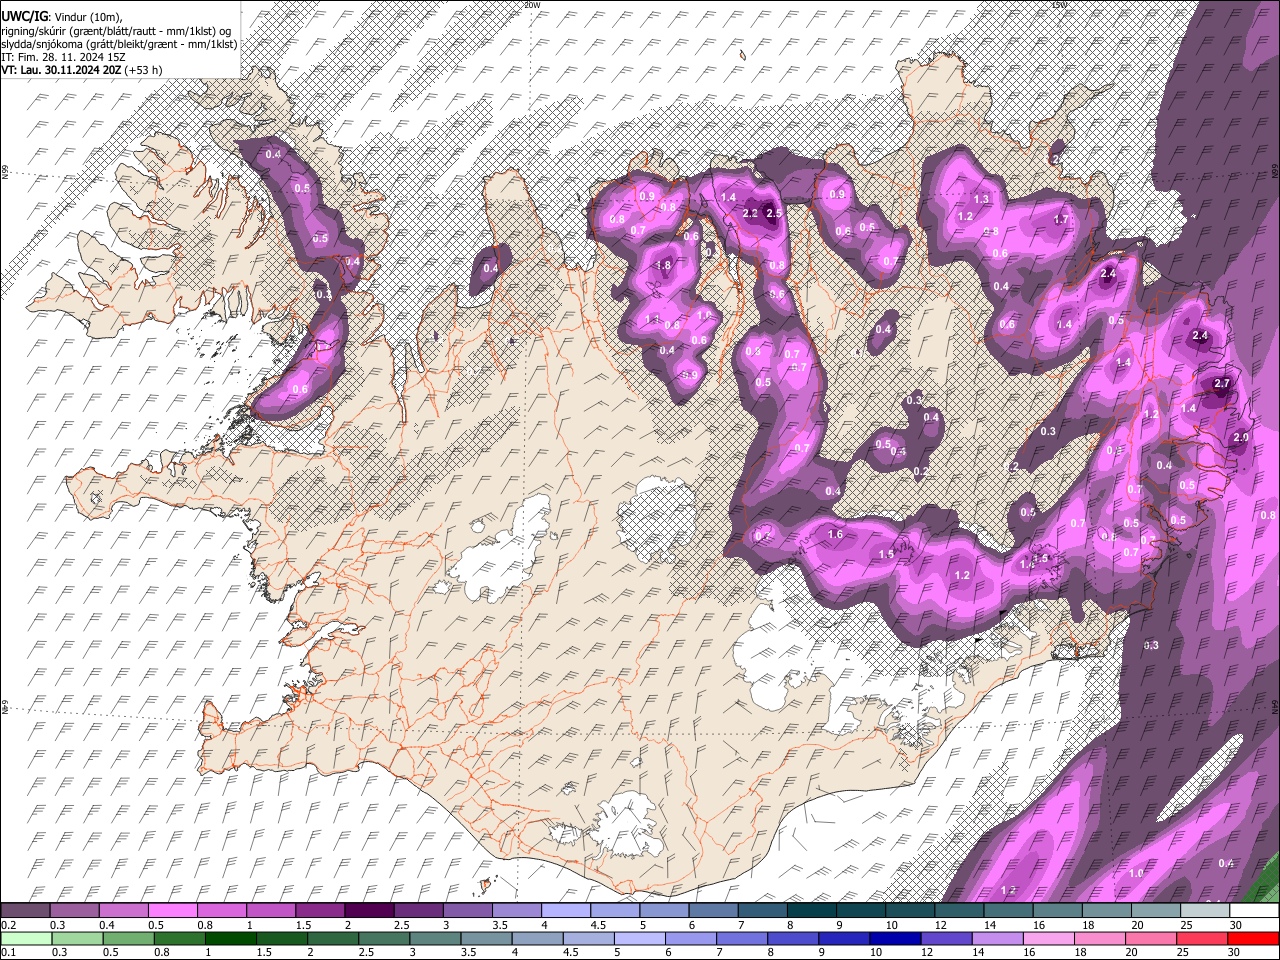Screen dimensions: 1280x960
Task: Click the 30 label on the upper legend
Action: (1235, 925)
